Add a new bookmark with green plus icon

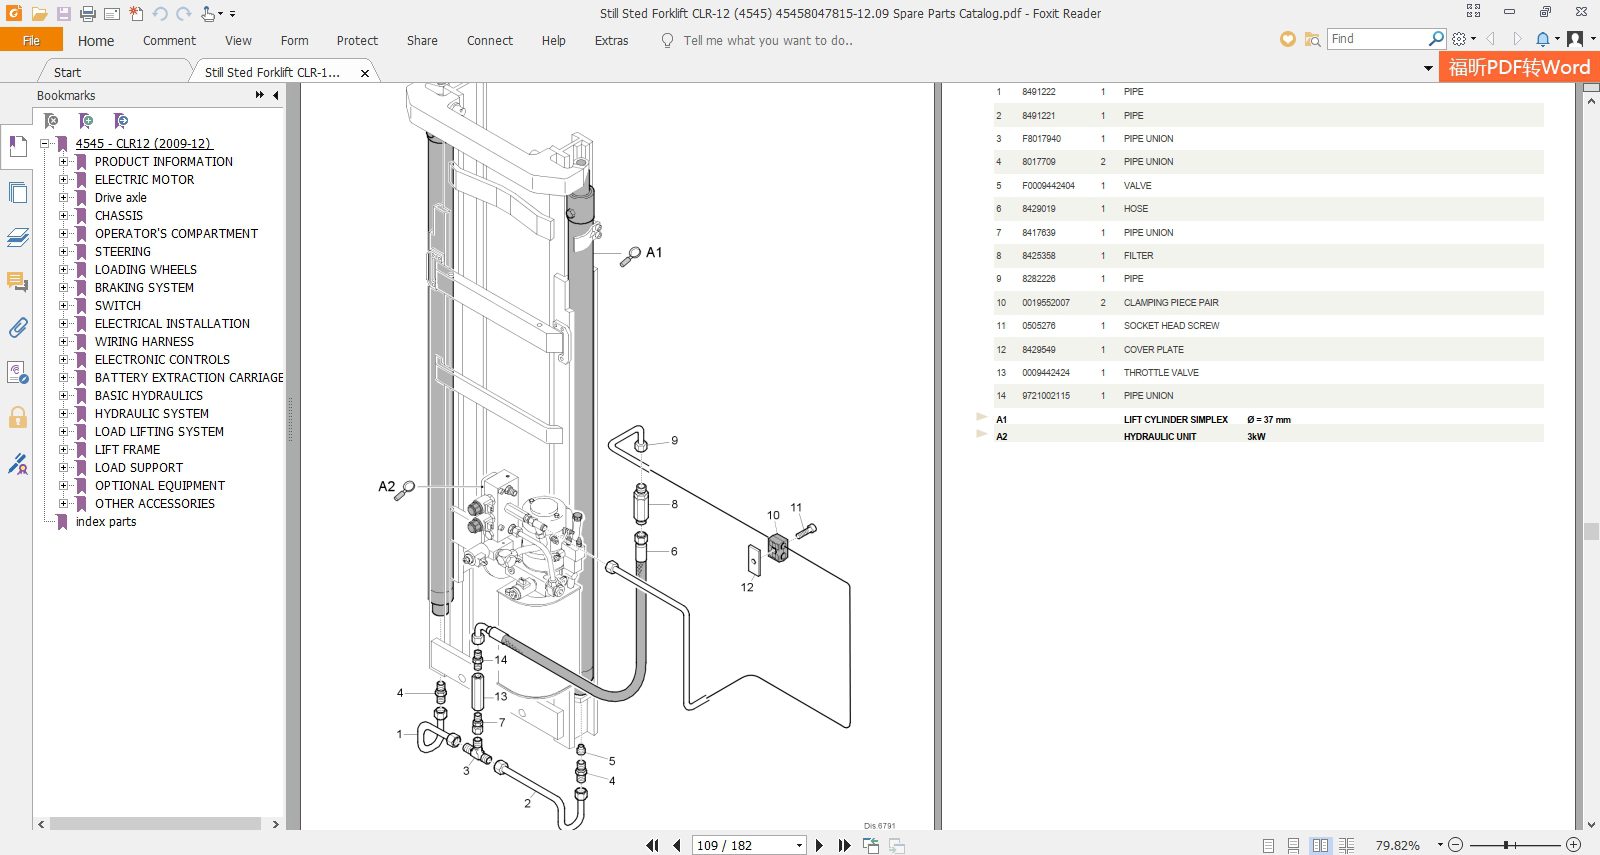click(x=86, y=121)
